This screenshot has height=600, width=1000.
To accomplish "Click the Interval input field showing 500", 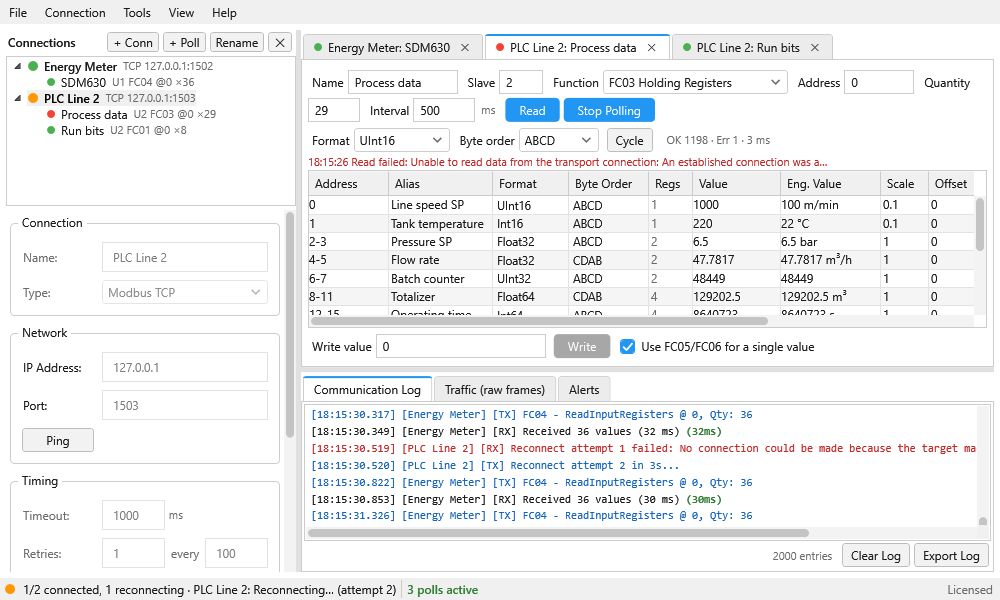I will pos(444,111).
